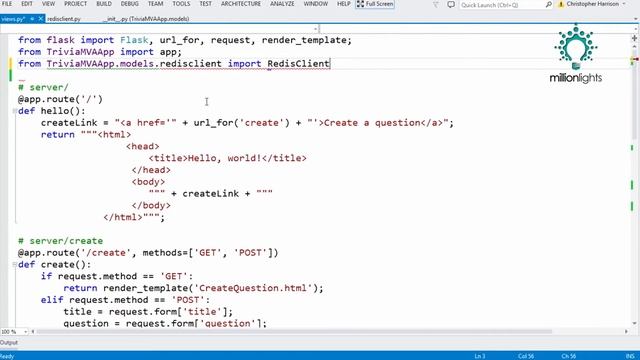Click the Quick Launch magnifier icon
Viewport: 640px width, 360px height.
[x=549, y=4]
